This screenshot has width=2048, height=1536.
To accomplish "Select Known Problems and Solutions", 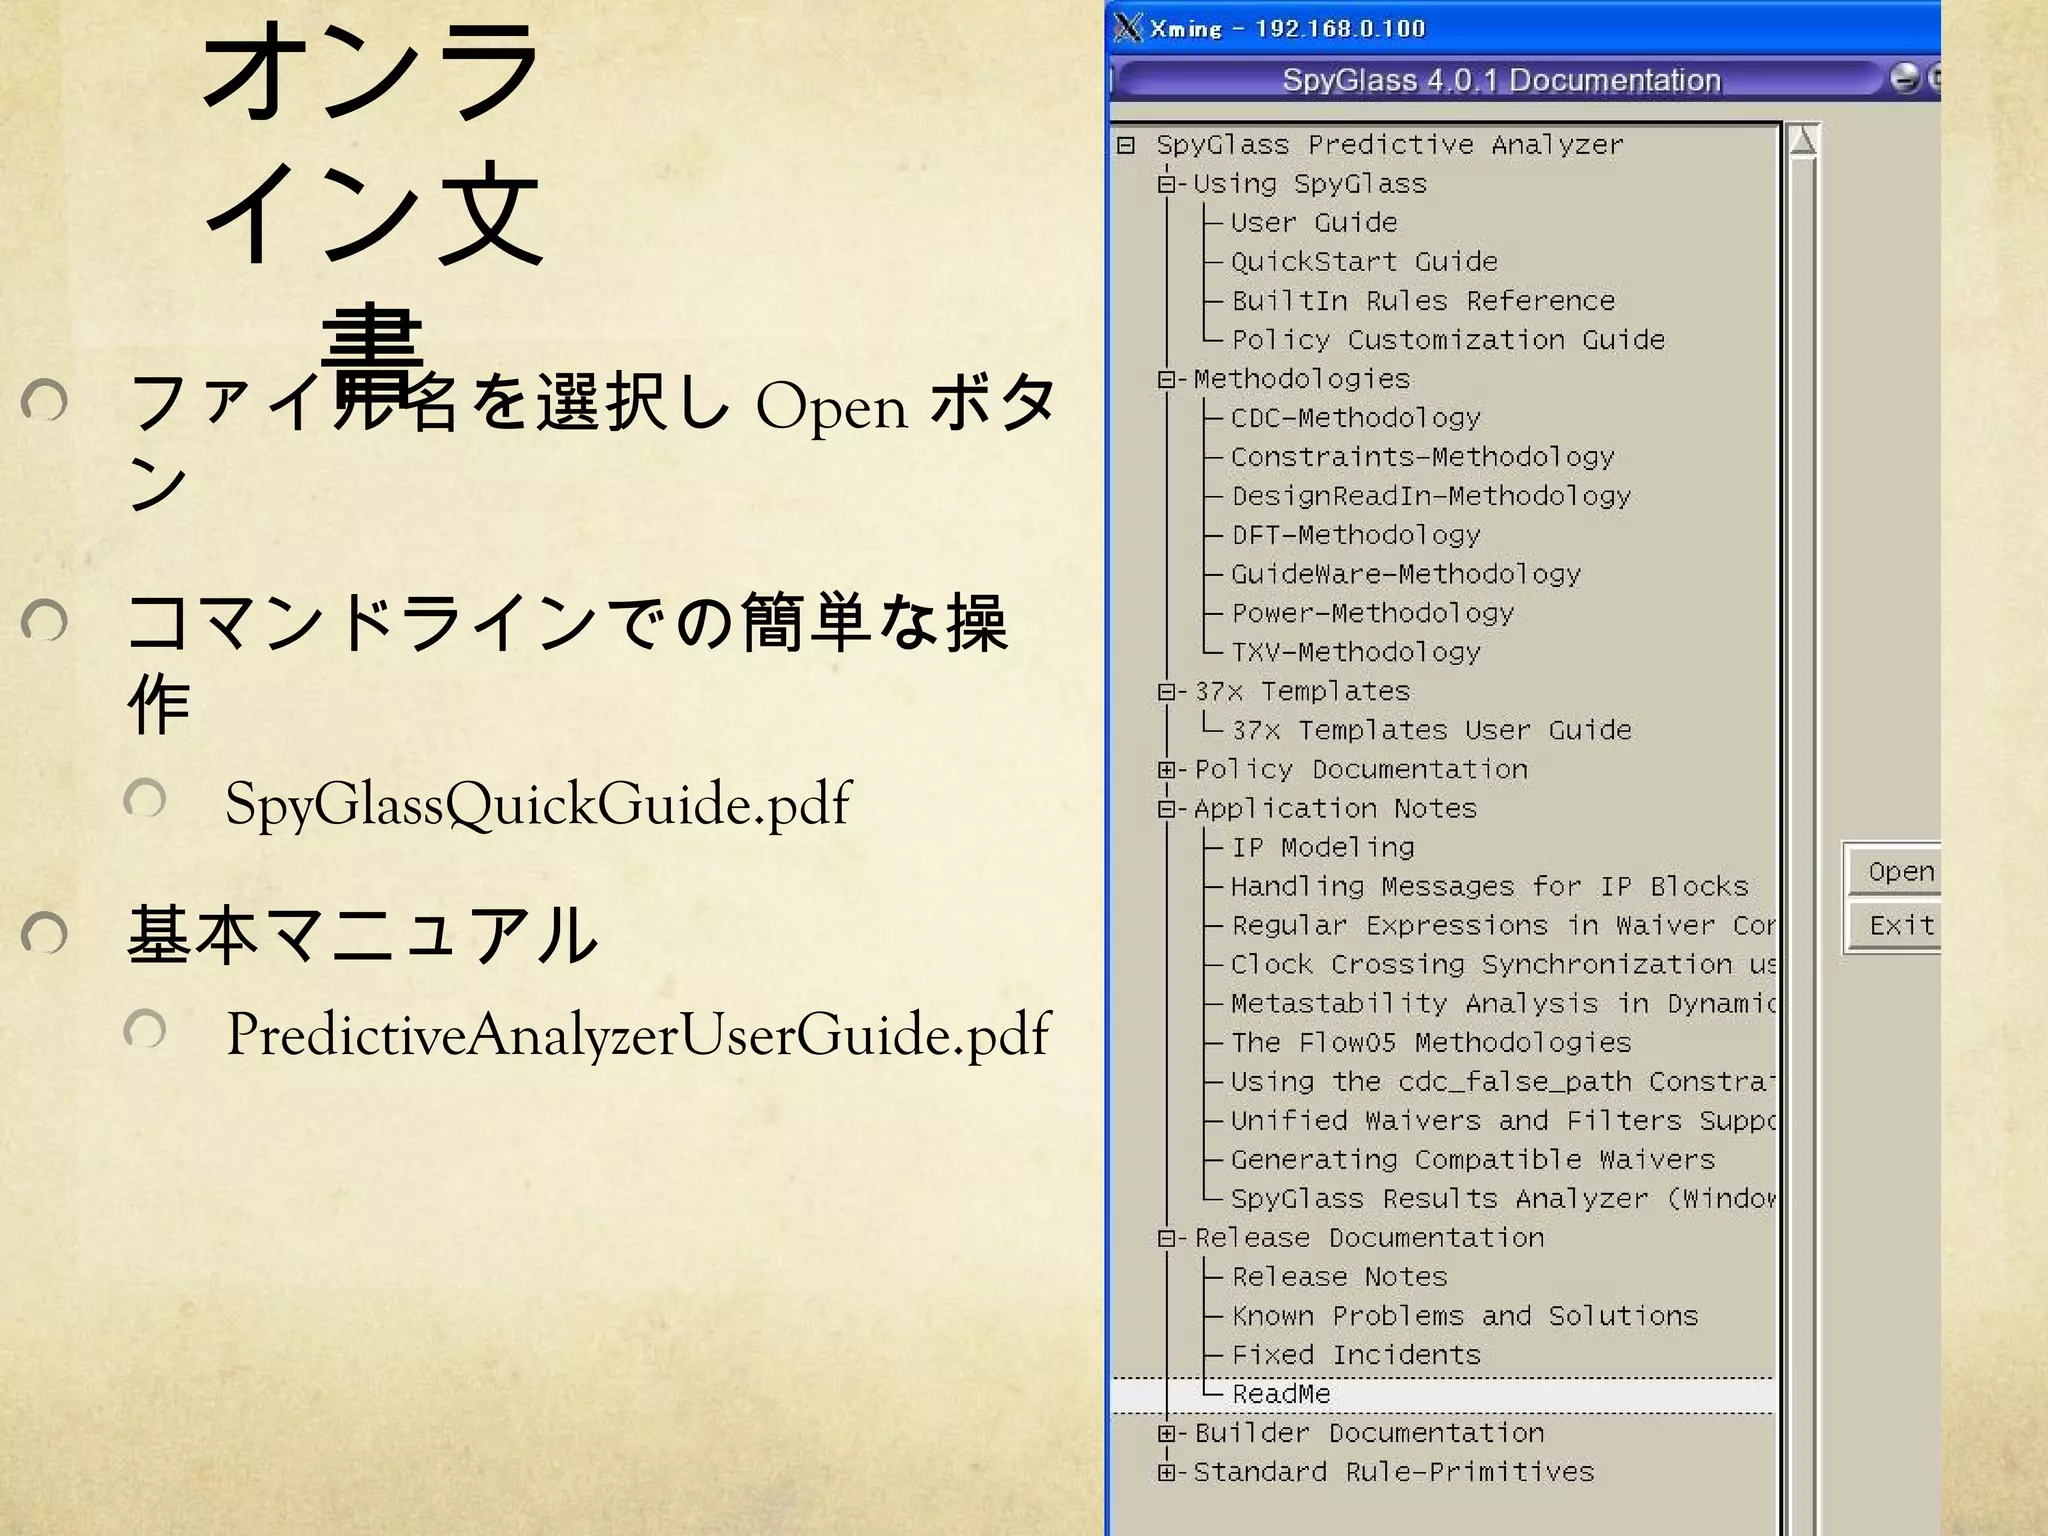I will pyautogui.click(x=1464, y=1316).
